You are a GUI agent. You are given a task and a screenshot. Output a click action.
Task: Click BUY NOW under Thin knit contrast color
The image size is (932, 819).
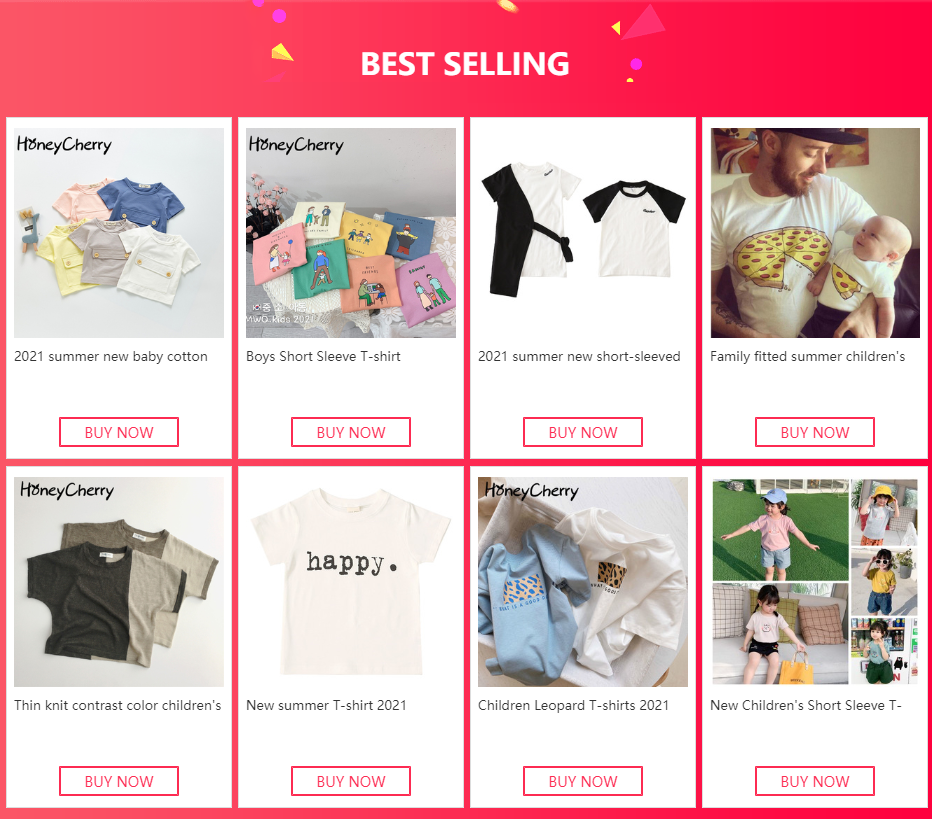click(x=119, y=781)
